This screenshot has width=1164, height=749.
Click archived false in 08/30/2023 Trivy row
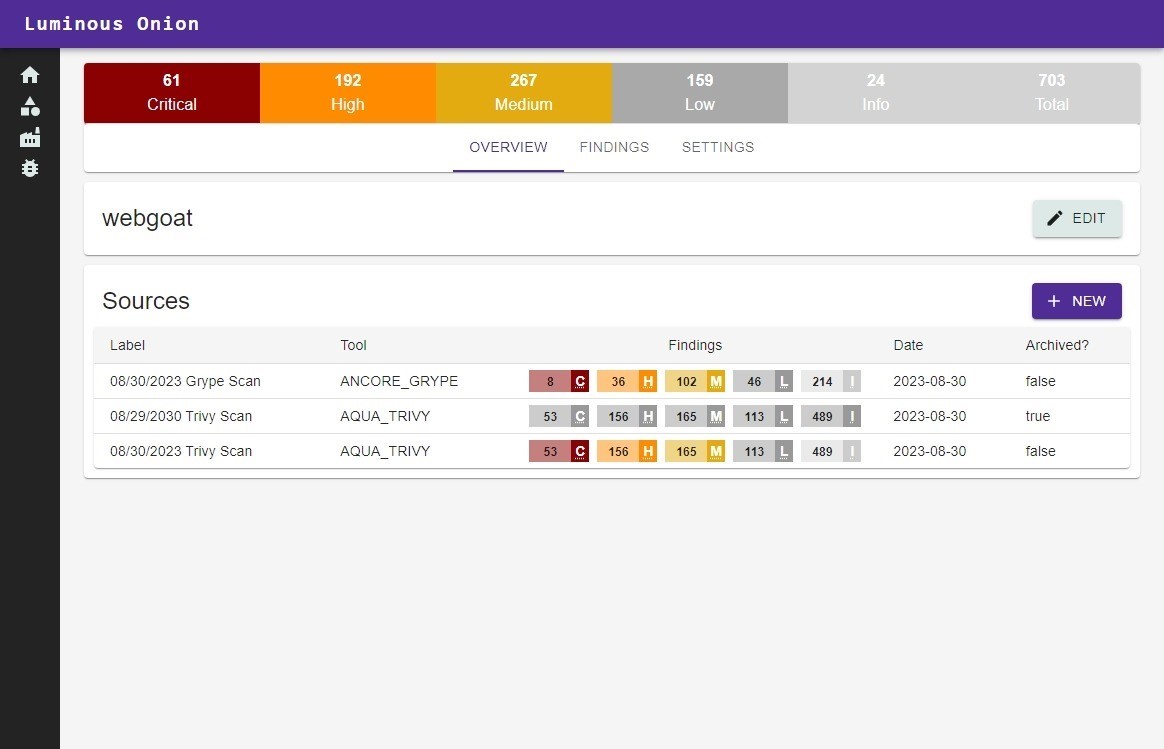[1040, 451]
